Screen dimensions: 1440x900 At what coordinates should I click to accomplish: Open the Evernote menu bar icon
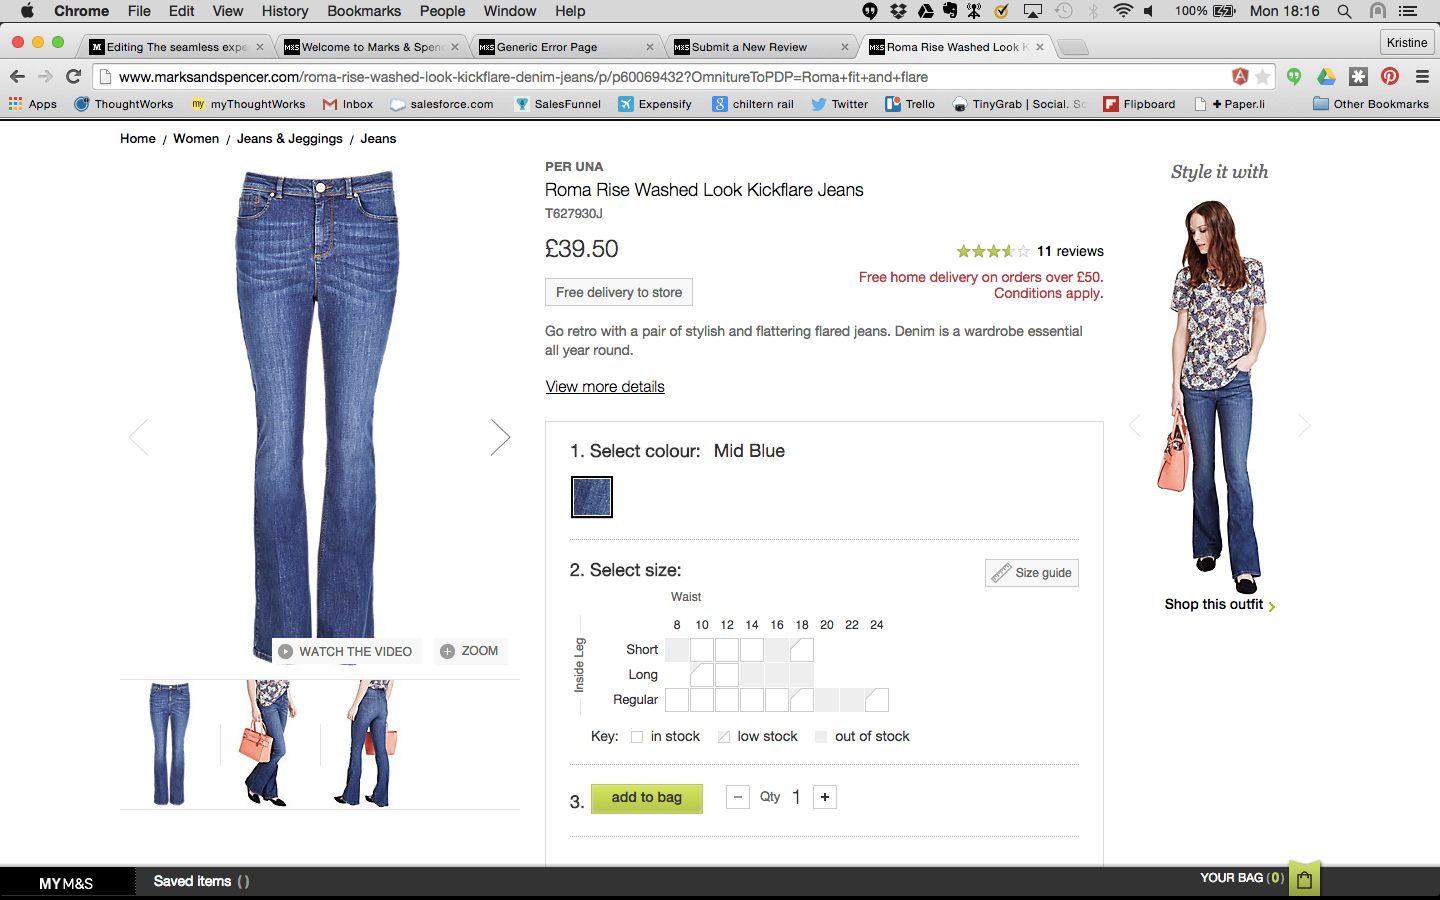[x=949, y=11]
